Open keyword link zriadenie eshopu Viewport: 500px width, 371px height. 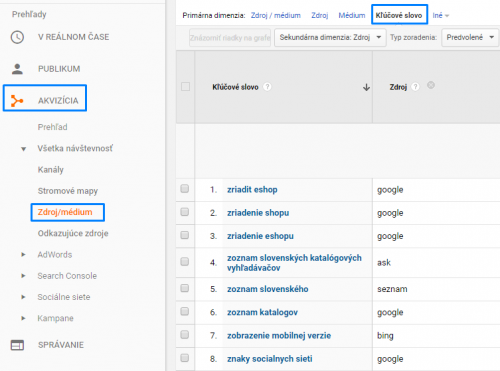260,236
